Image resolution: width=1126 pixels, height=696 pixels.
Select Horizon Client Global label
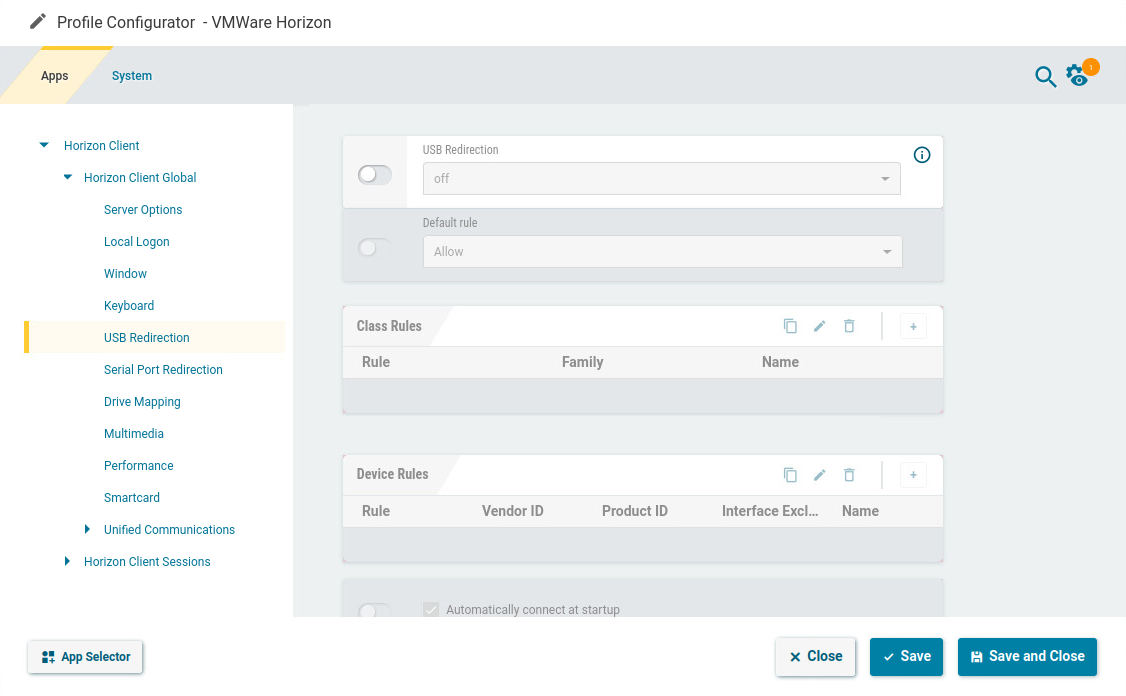pos(140,177)
